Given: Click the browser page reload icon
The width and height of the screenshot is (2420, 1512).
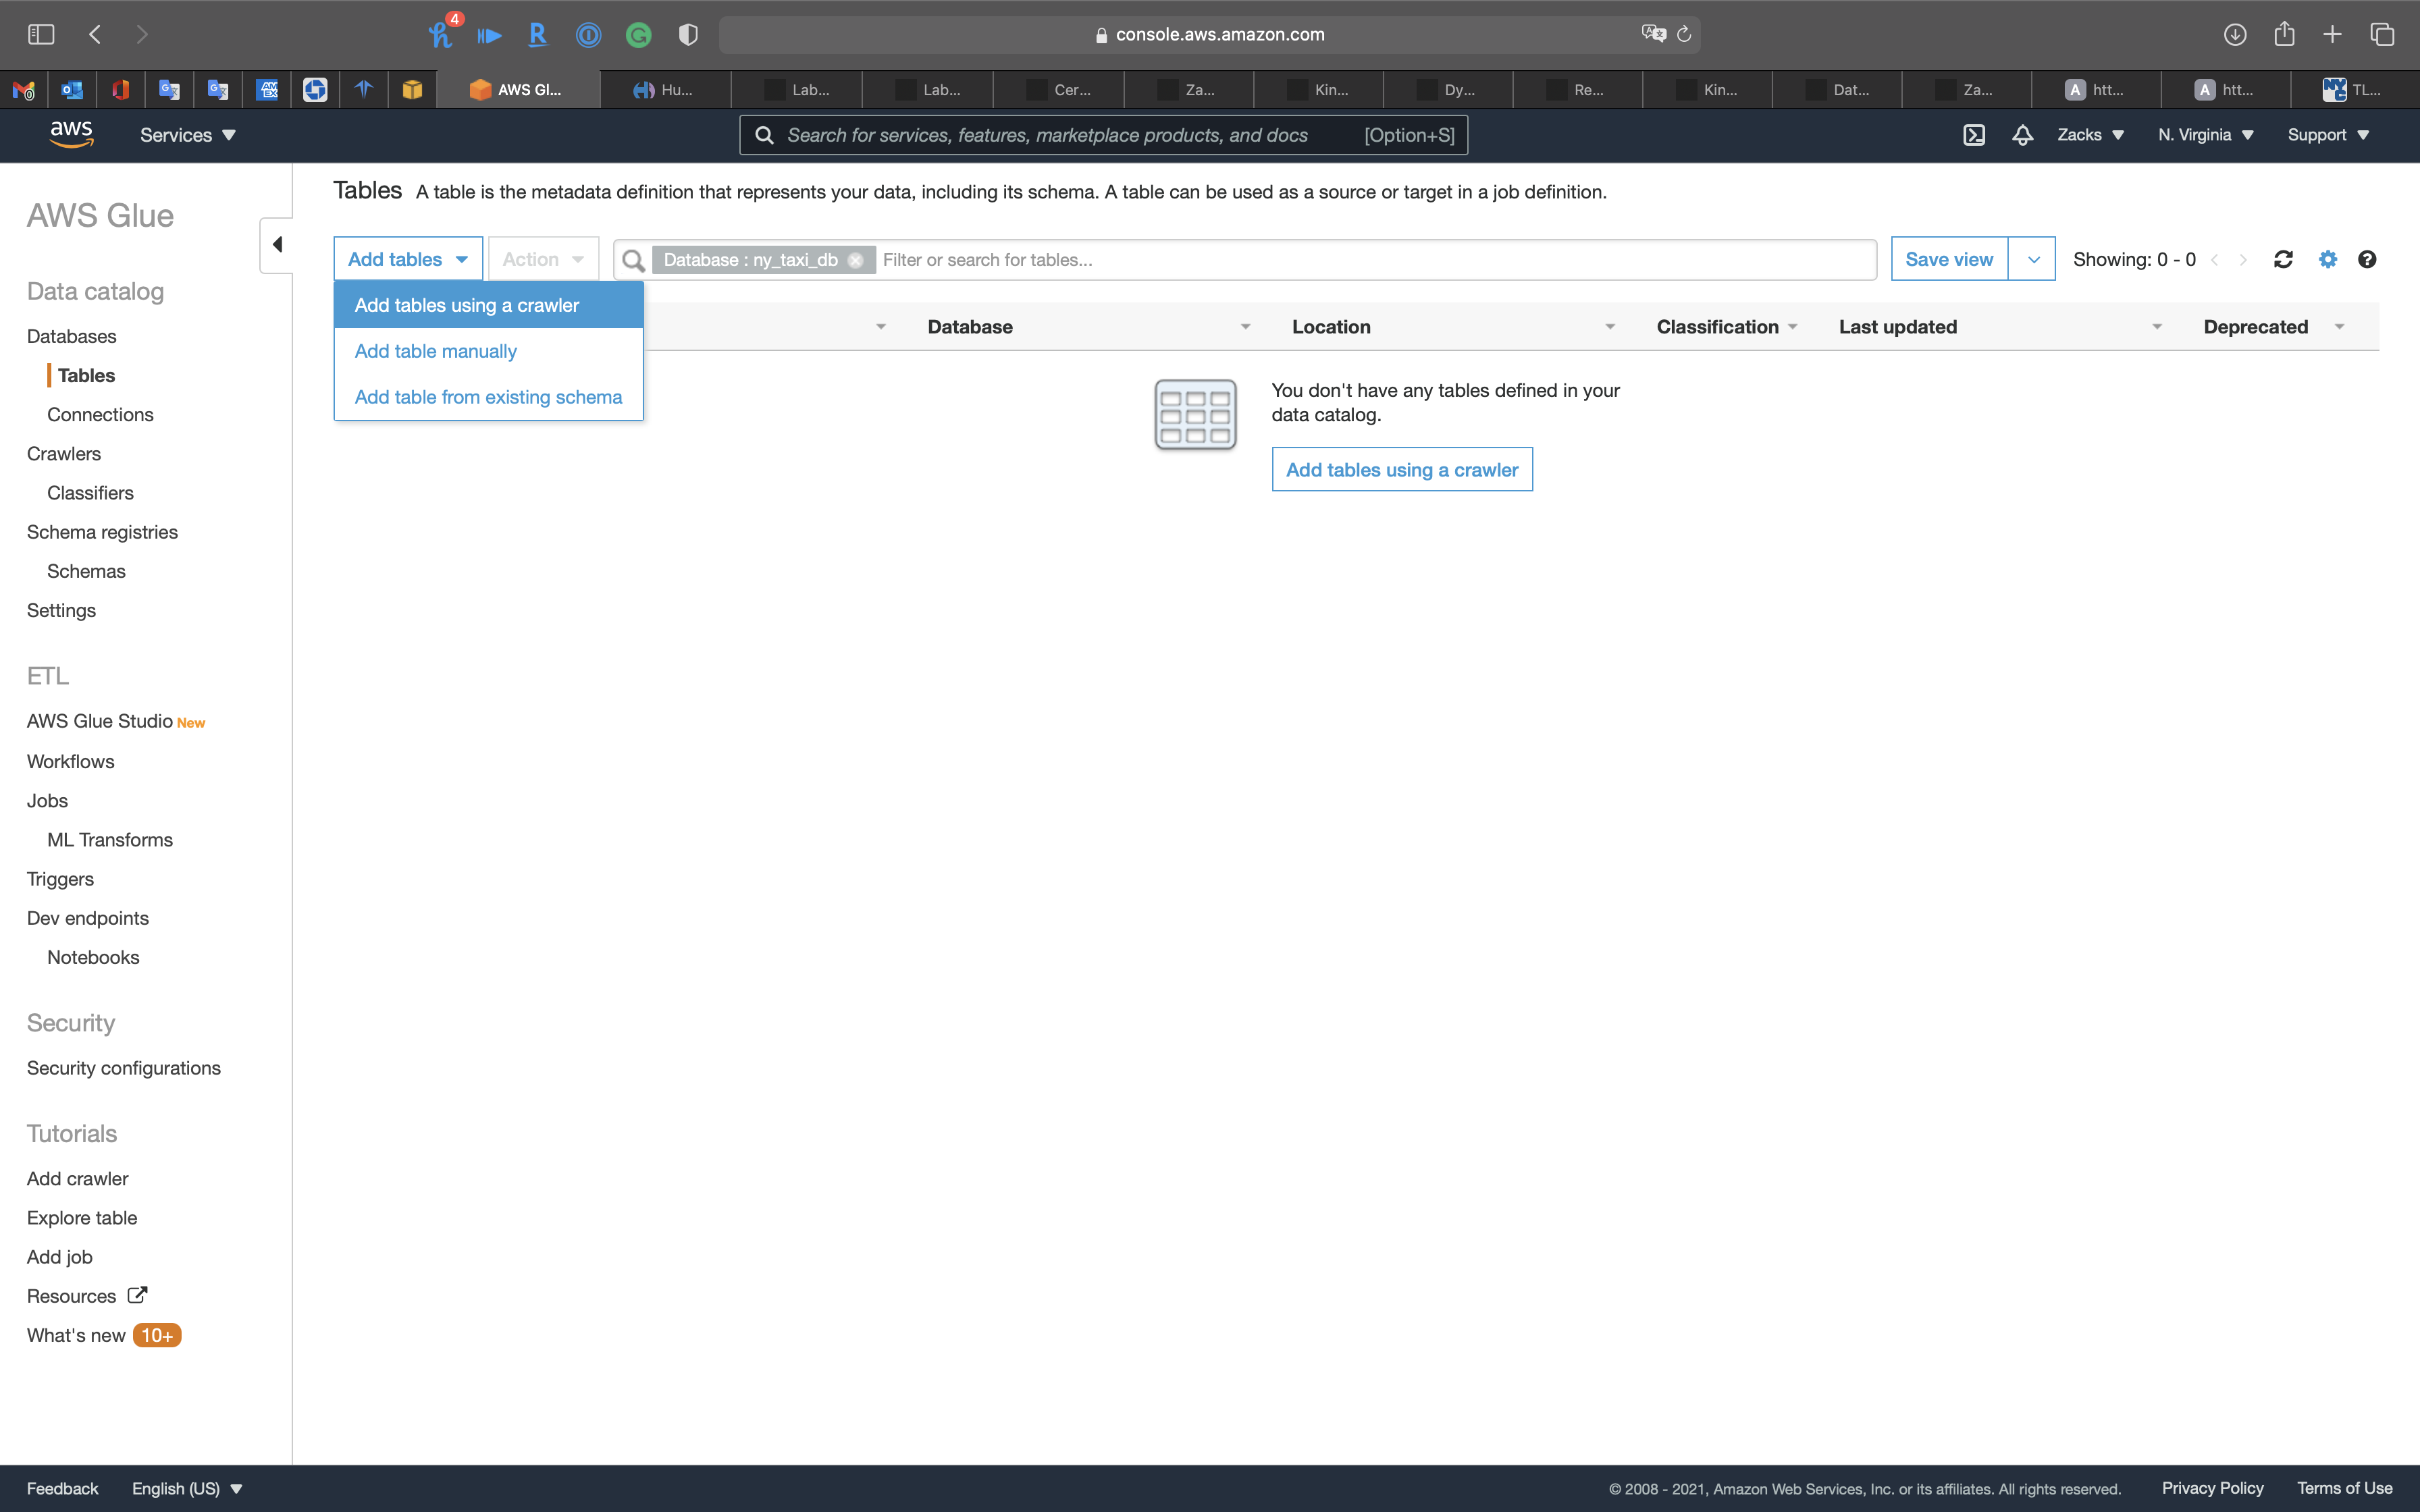Looking at the screenshot, I should 1684,35.
